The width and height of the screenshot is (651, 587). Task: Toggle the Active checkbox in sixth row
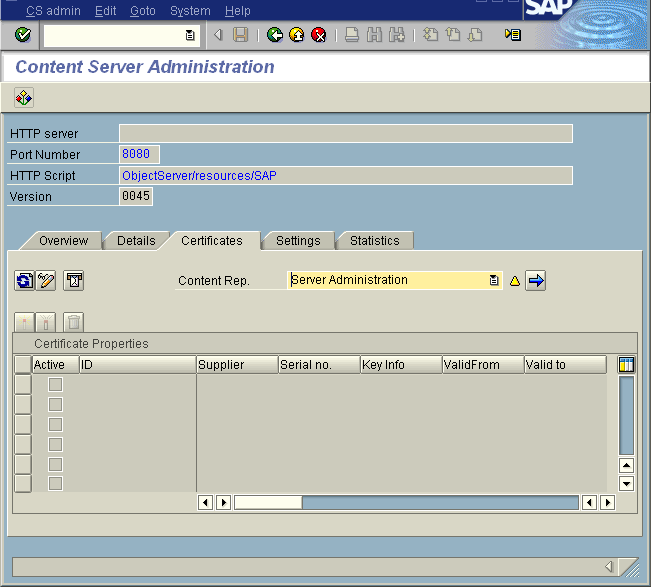[55, 484]
